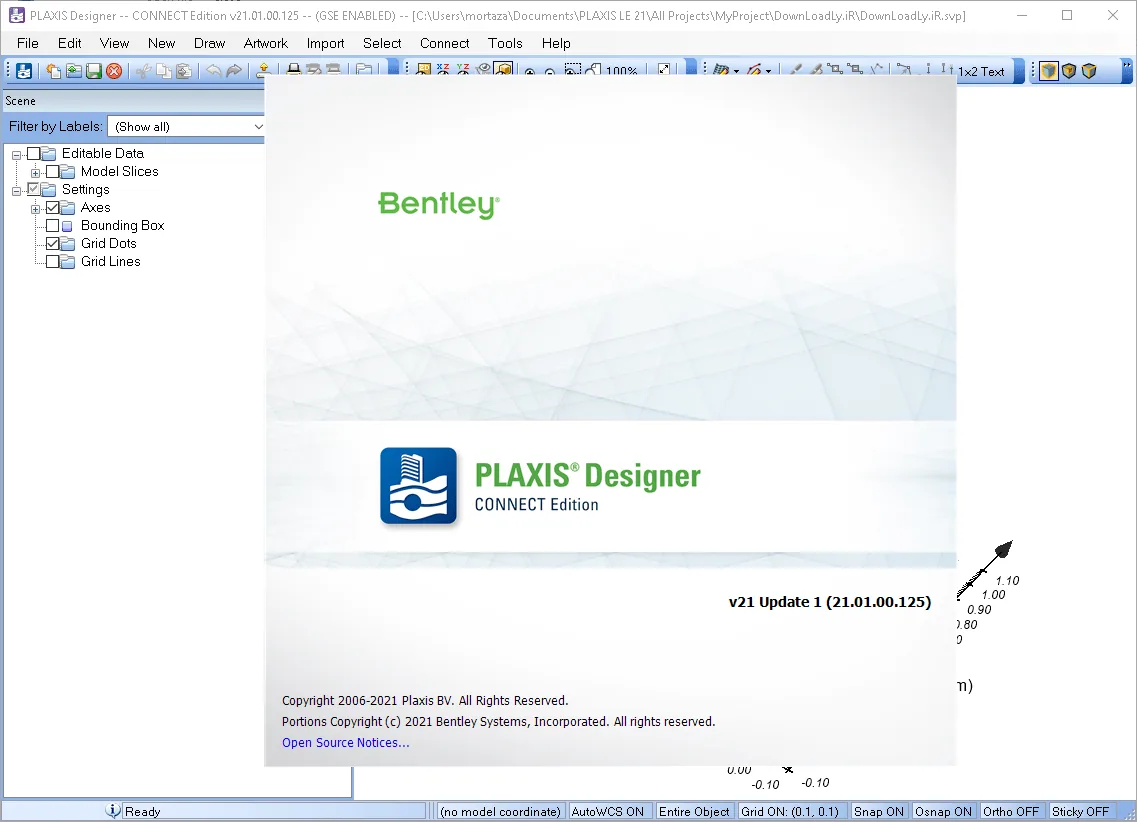Image resolution: width=1137 pixels, height=822 pixels.
Task: Click the zoom extents arrows icon
Action: (x=663, y=70)
